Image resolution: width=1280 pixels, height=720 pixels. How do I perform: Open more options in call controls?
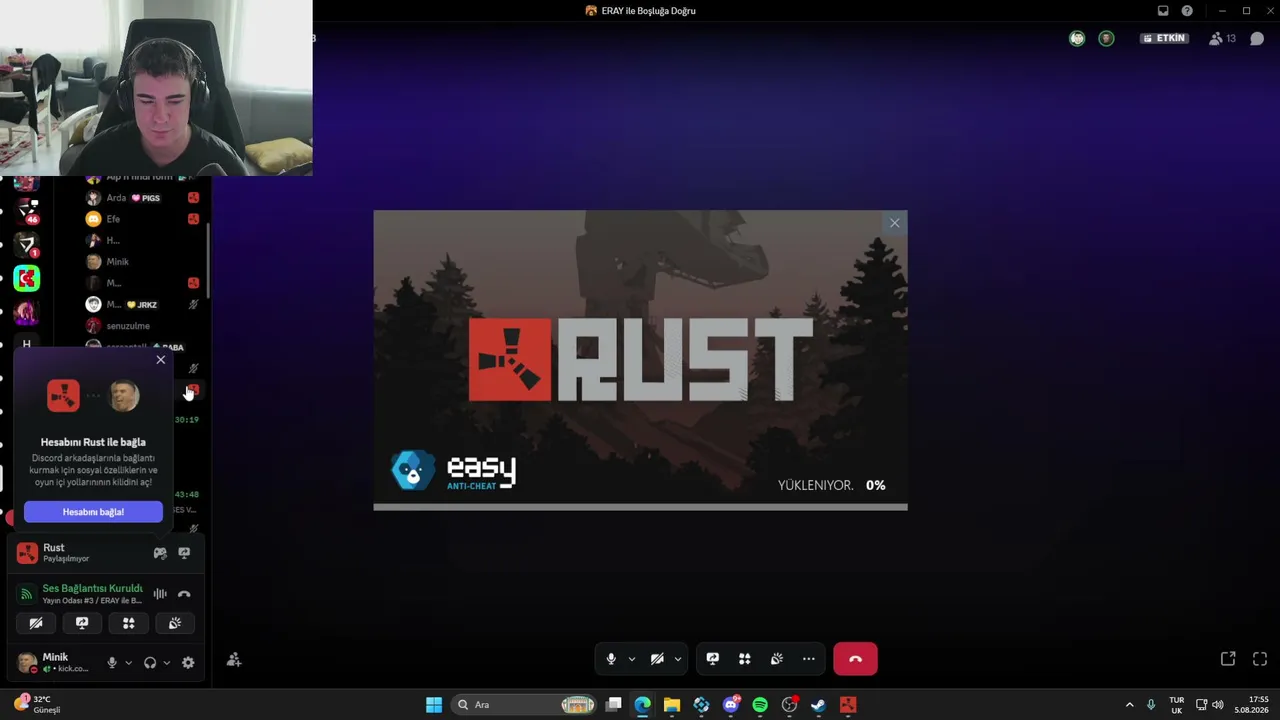pos(808,659)
